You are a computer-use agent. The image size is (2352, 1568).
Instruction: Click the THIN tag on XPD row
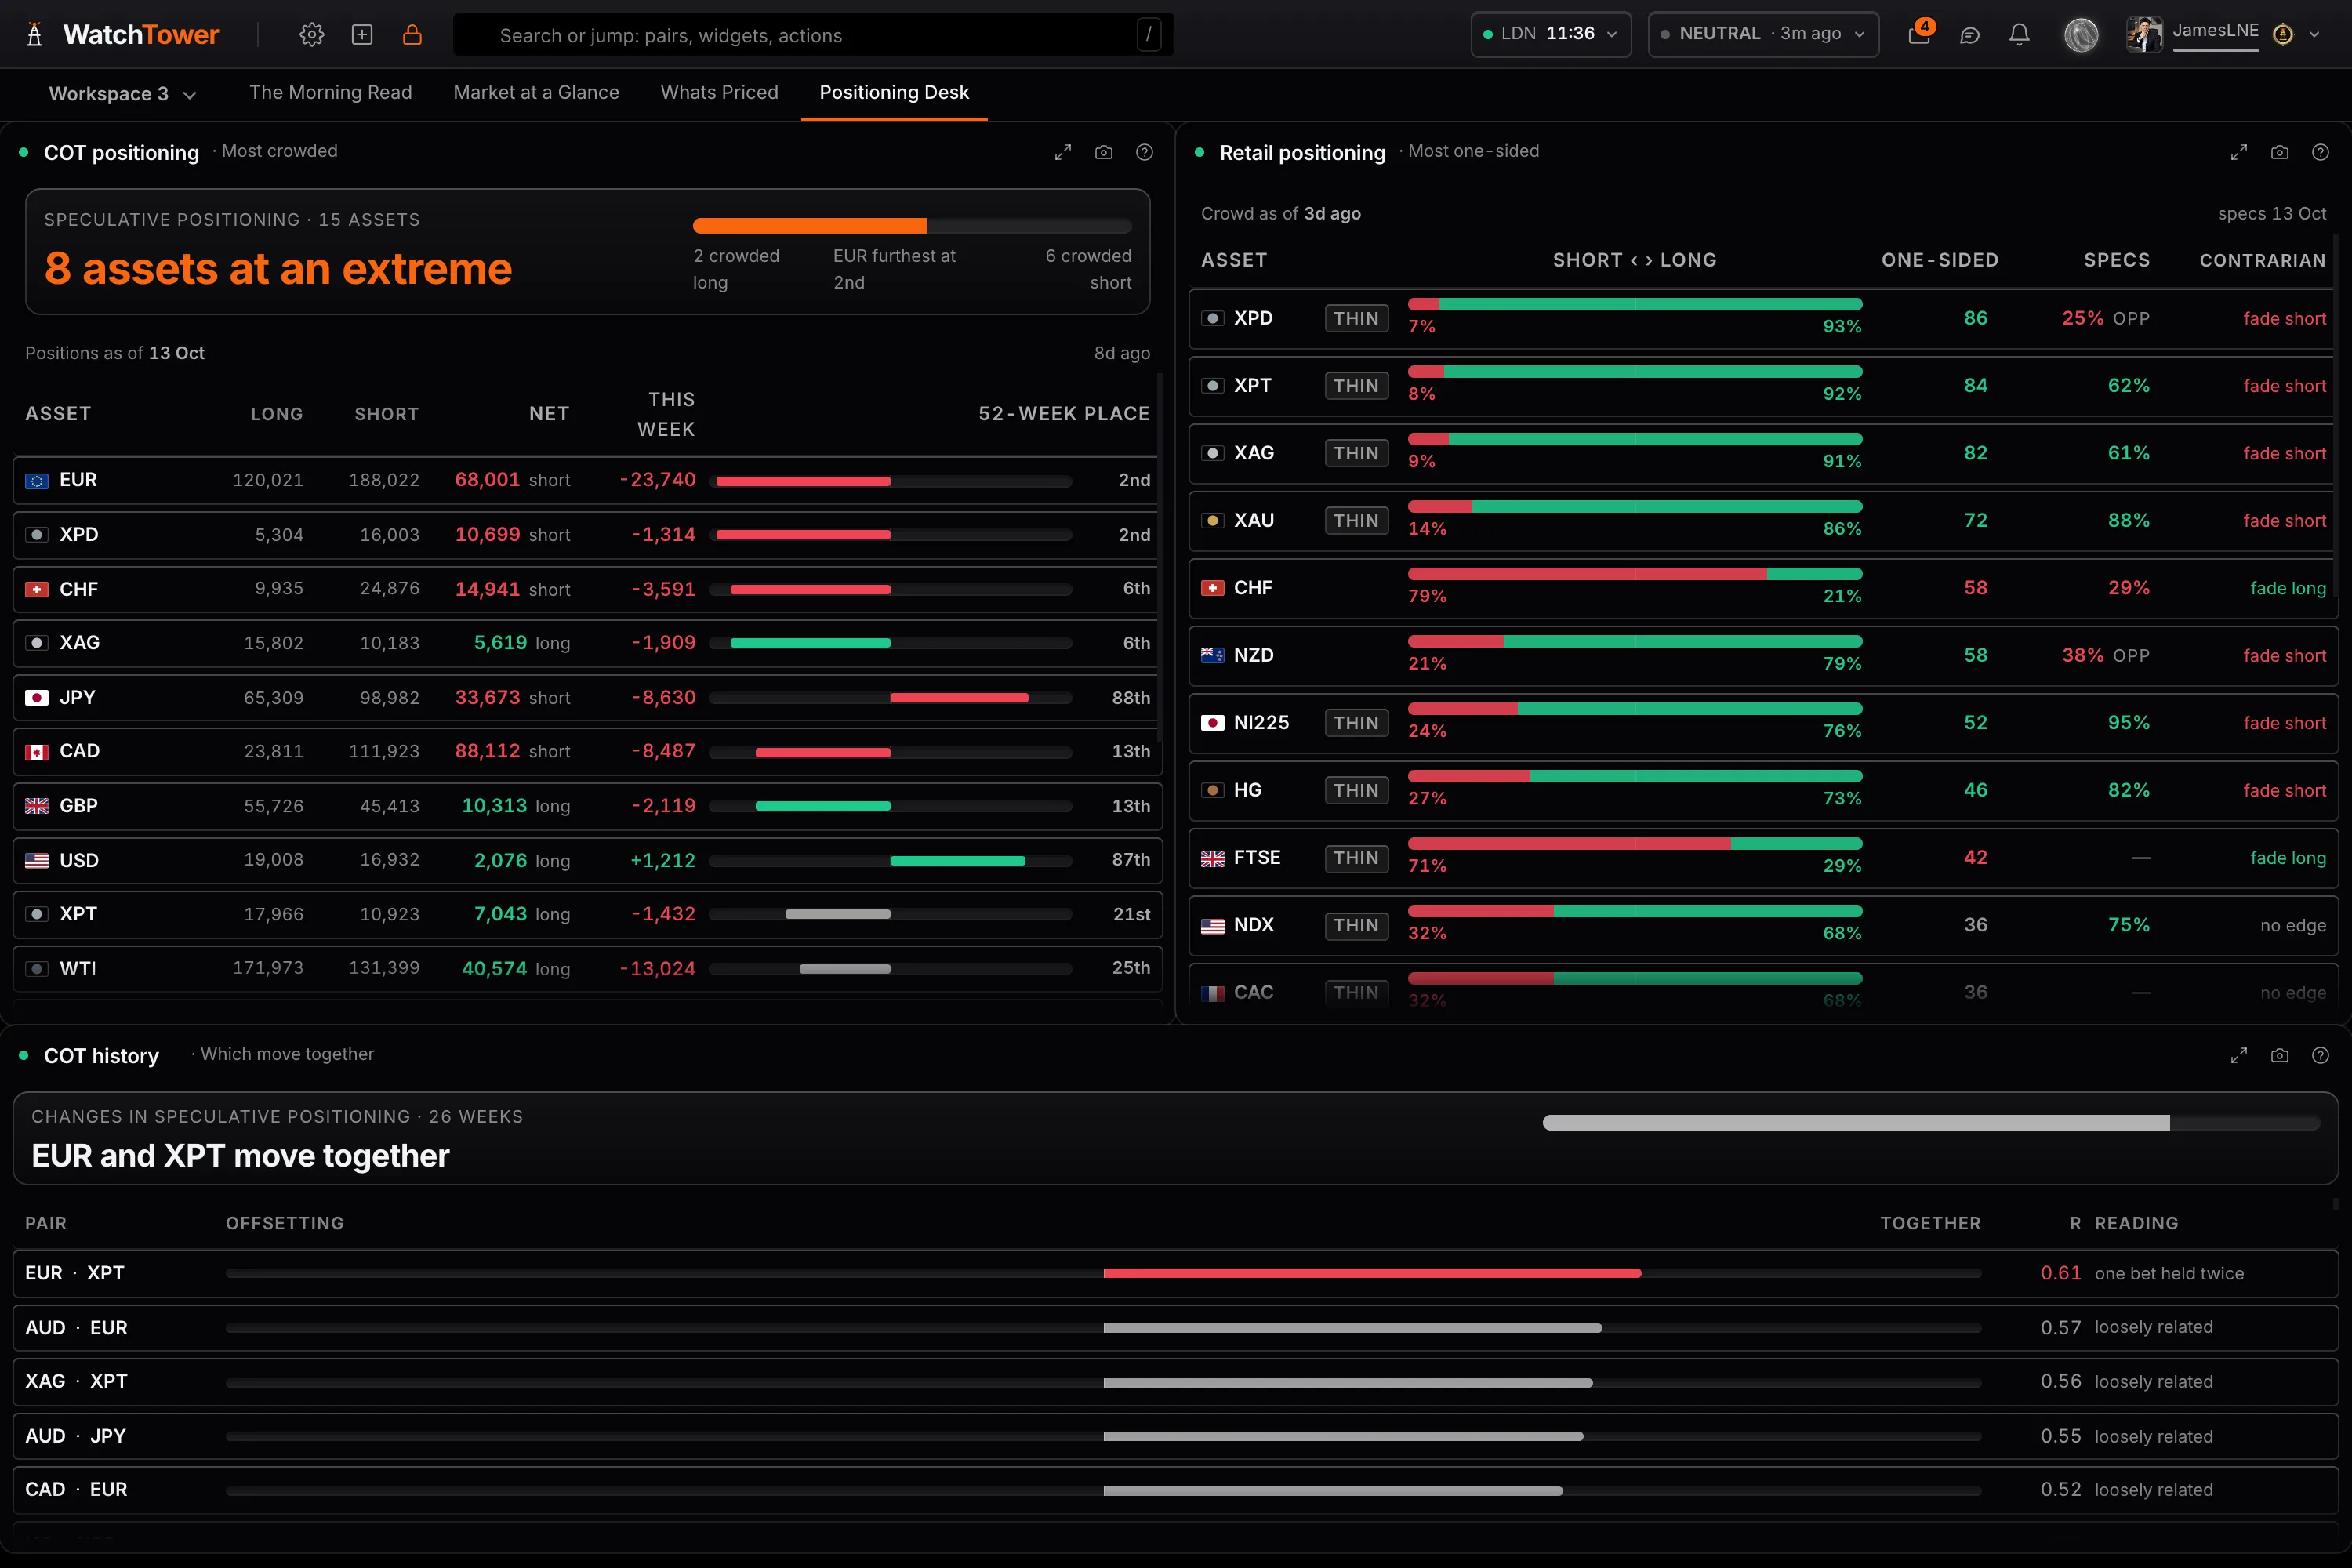(x=1356, y=318)
